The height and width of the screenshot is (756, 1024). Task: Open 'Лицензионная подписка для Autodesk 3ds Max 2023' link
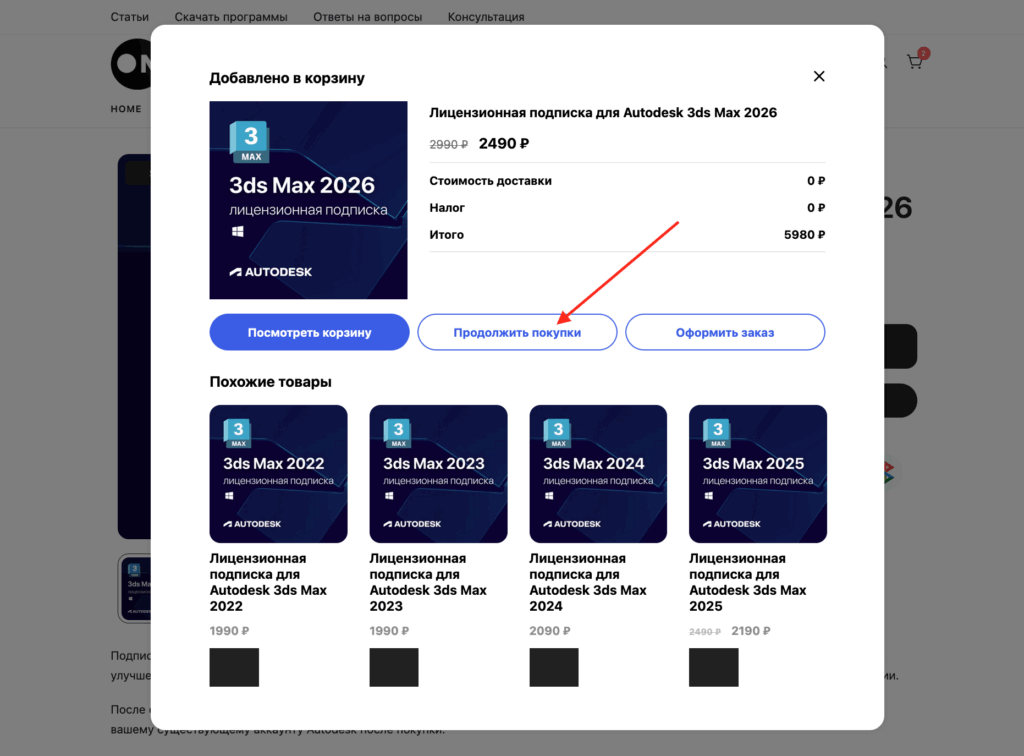tap(428, 582)
